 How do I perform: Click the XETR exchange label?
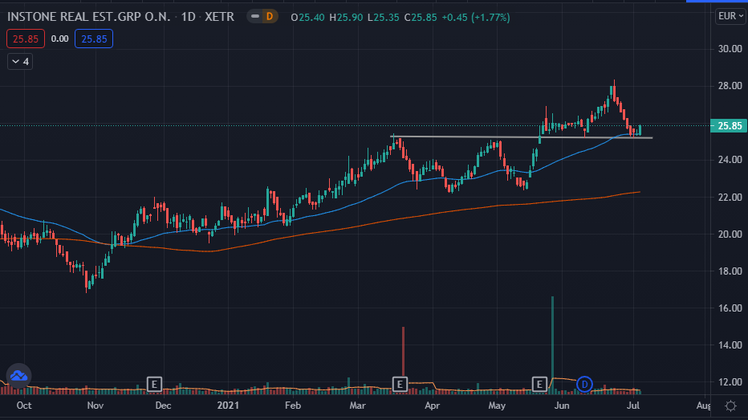pyautogui.click(x=219, y=17)
